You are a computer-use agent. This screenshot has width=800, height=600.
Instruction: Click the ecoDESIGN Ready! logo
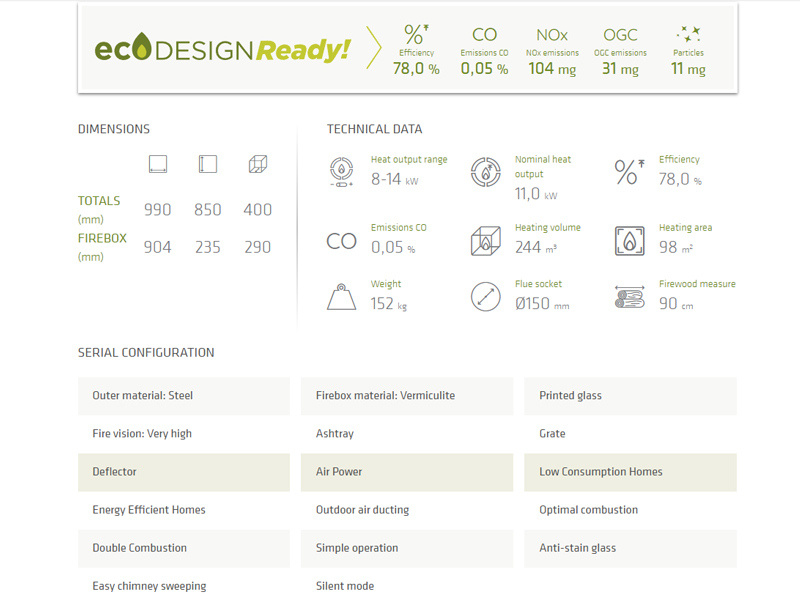tap(222, 48)
